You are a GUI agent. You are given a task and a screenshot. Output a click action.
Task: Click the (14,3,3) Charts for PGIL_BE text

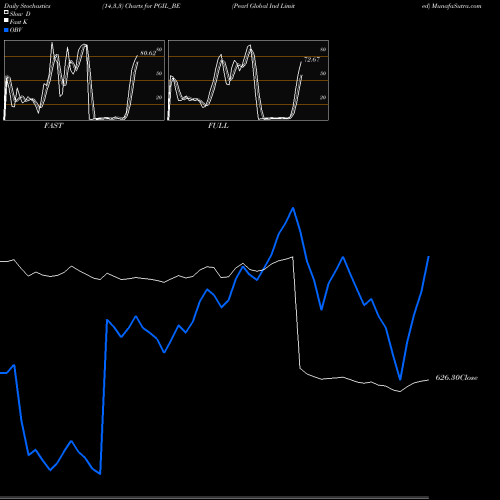click(x=141, y=6)
